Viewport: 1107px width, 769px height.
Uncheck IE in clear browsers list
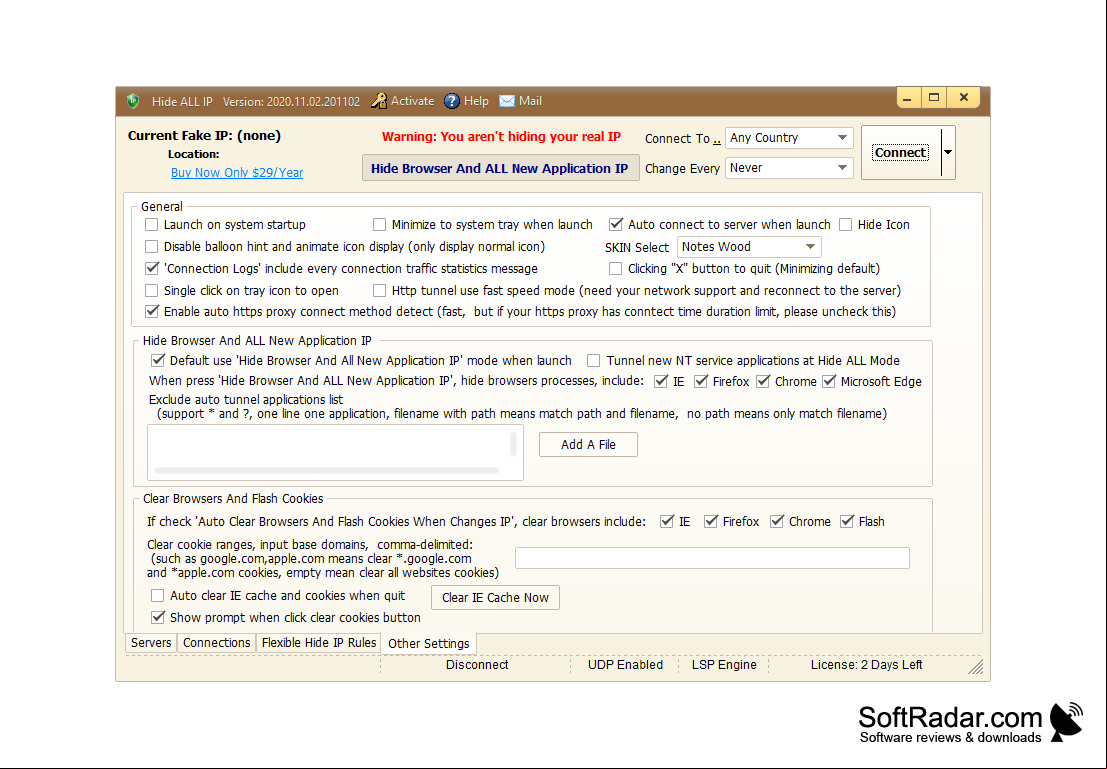(x=666, y=521)
